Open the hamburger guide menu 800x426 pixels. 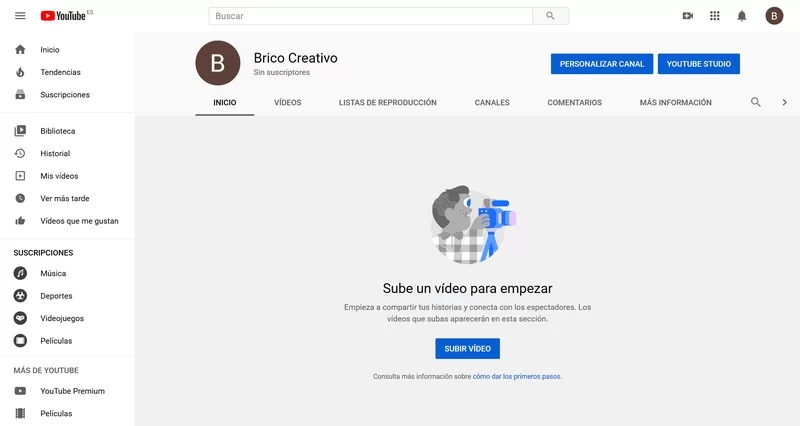pyautogui.click(x=20, y=16)
